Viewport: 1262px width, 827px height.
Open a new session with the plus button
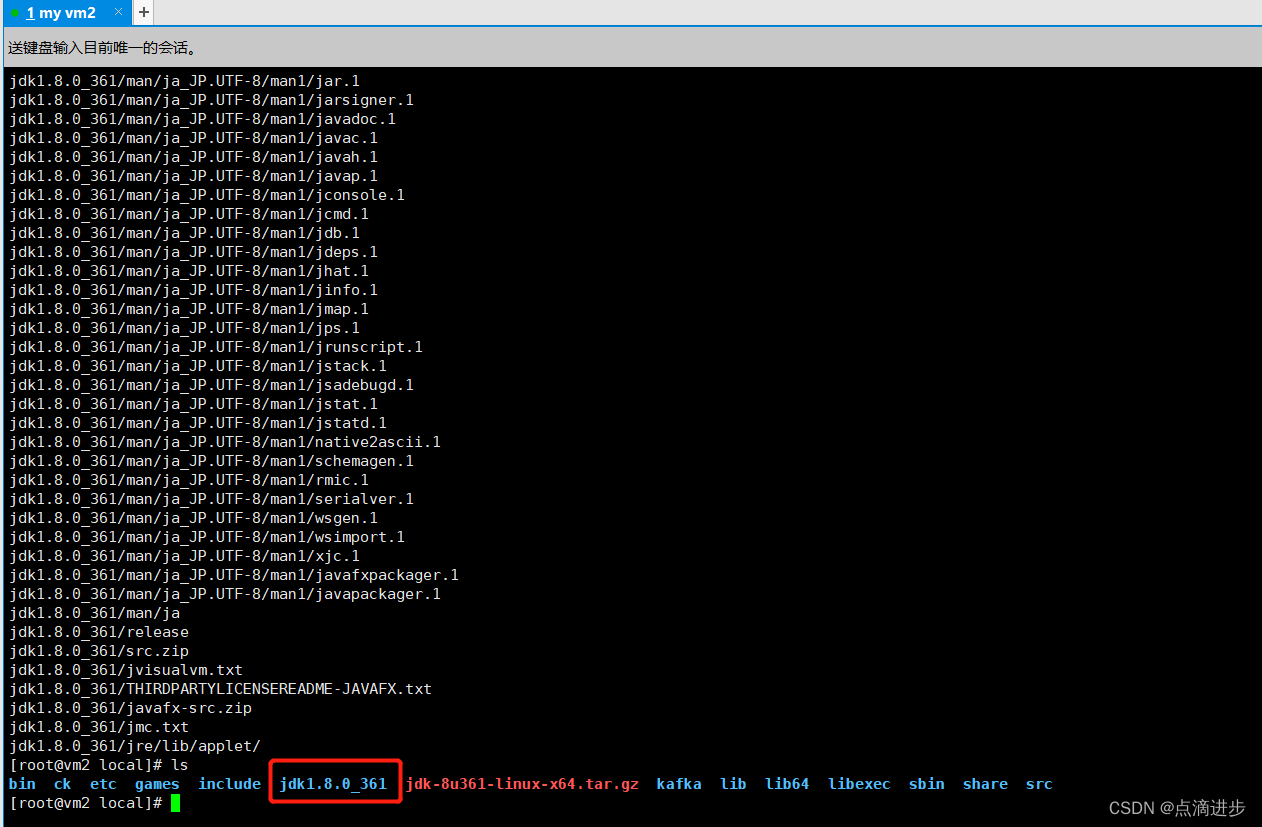point(142,13)
